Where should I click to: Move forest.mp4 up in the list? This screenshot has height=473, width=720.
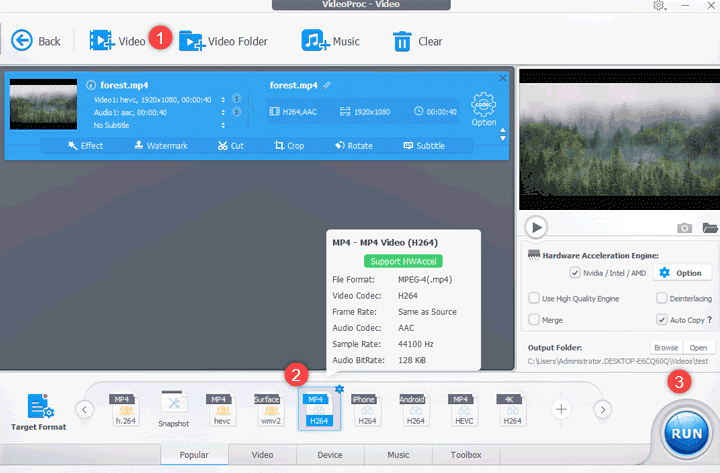click(x=503, y=130)
